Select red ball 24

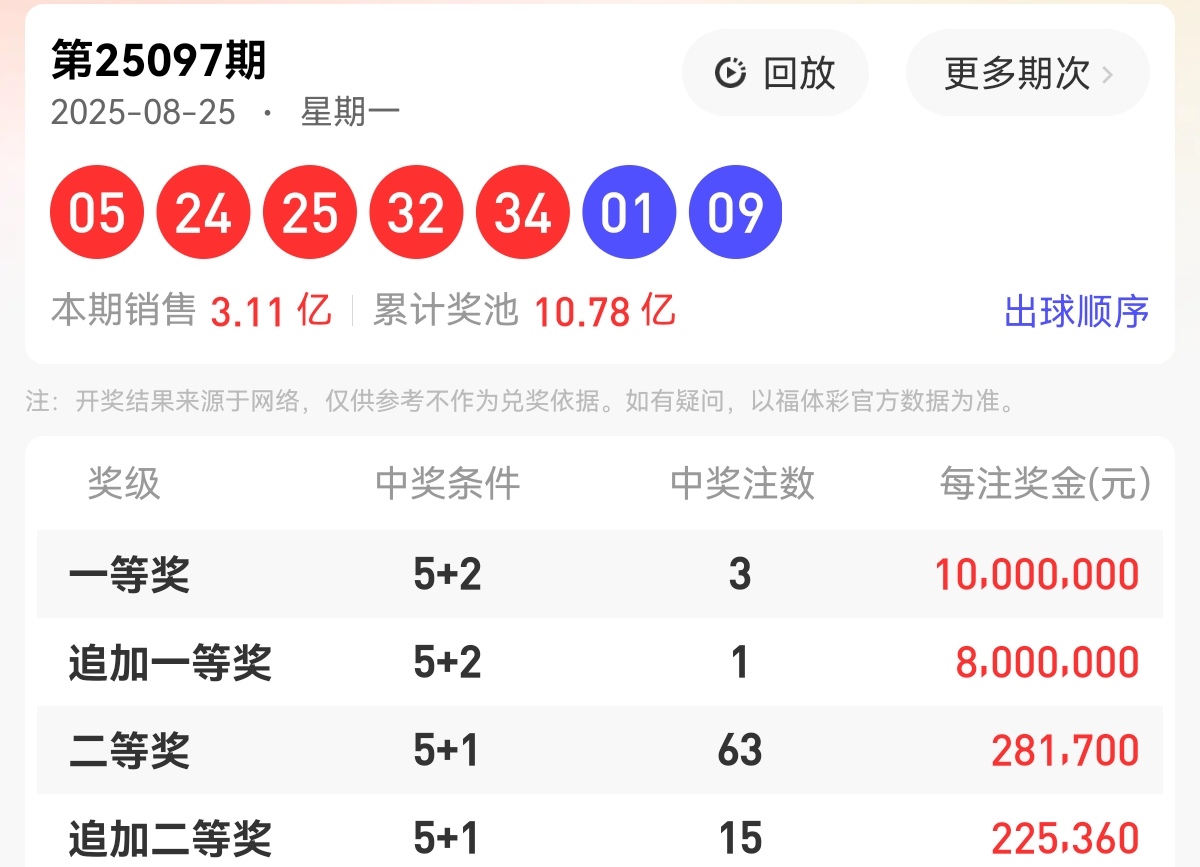tap(203, 211)
